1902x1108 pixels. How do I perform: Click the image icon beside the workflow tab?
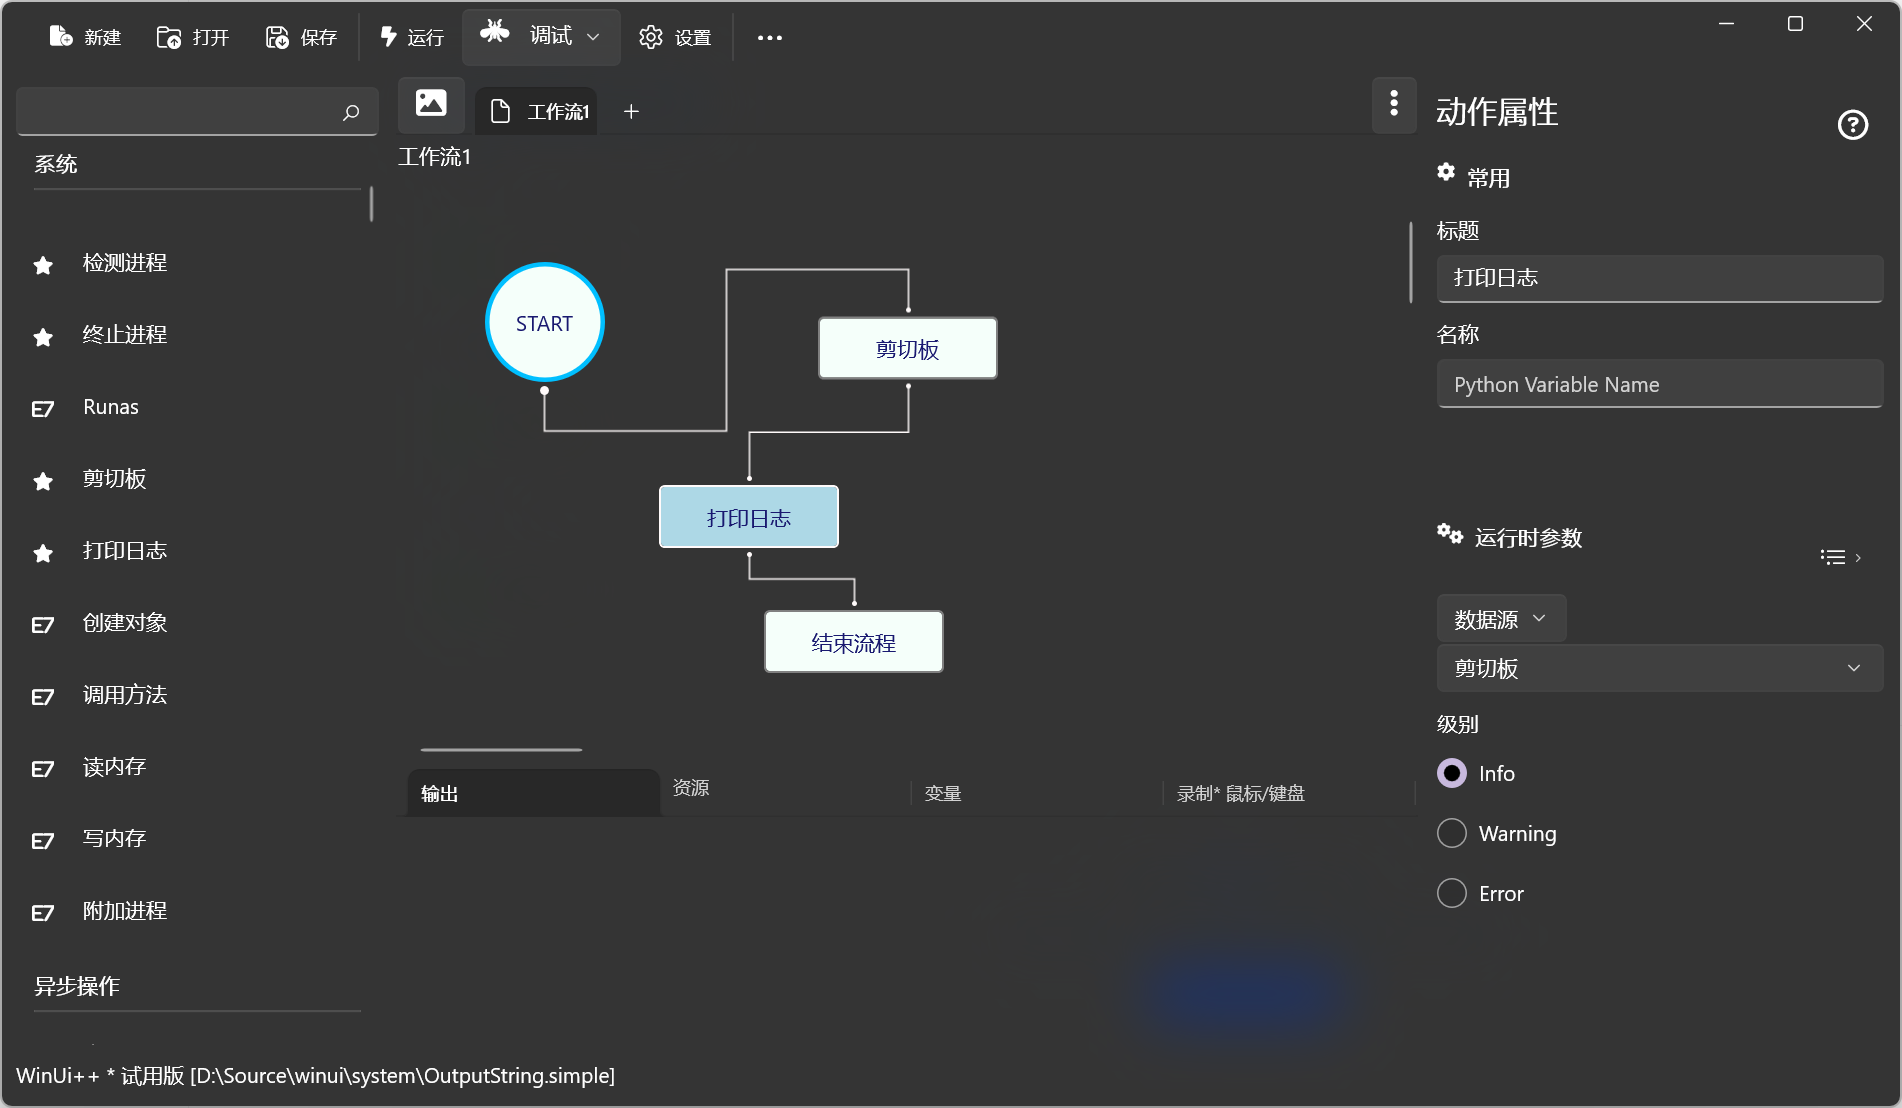coord(431,103)
